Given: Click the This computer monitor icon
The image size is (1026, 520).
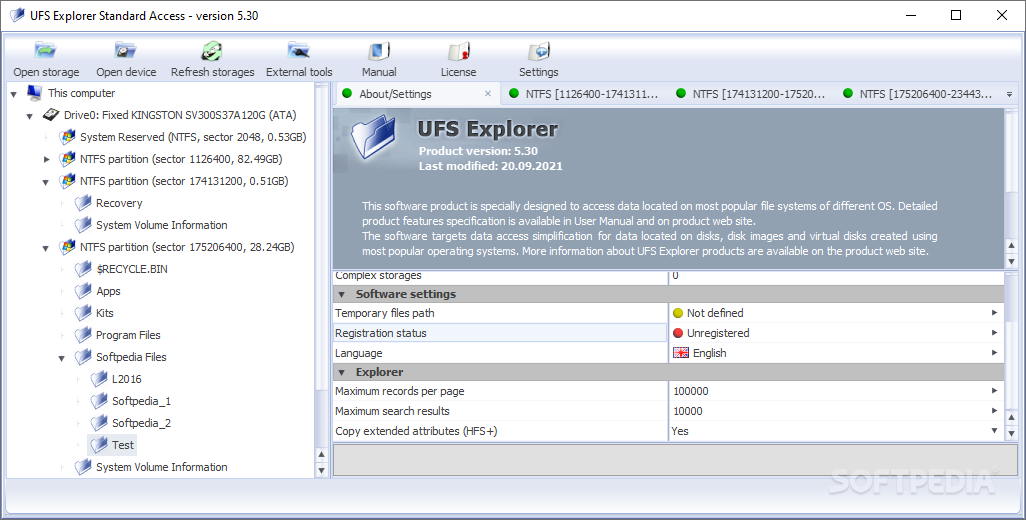Looking at the screenshot, I should point(35,93).
